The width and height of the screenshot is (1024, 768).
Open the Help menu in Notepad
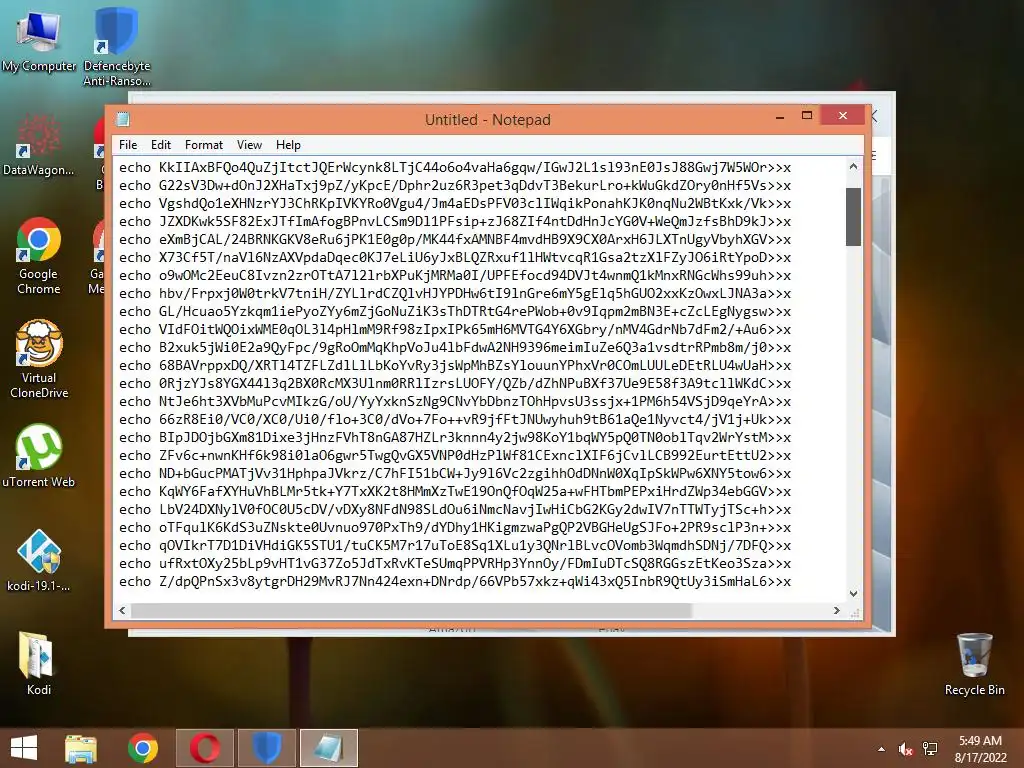[x=288, y=145]
